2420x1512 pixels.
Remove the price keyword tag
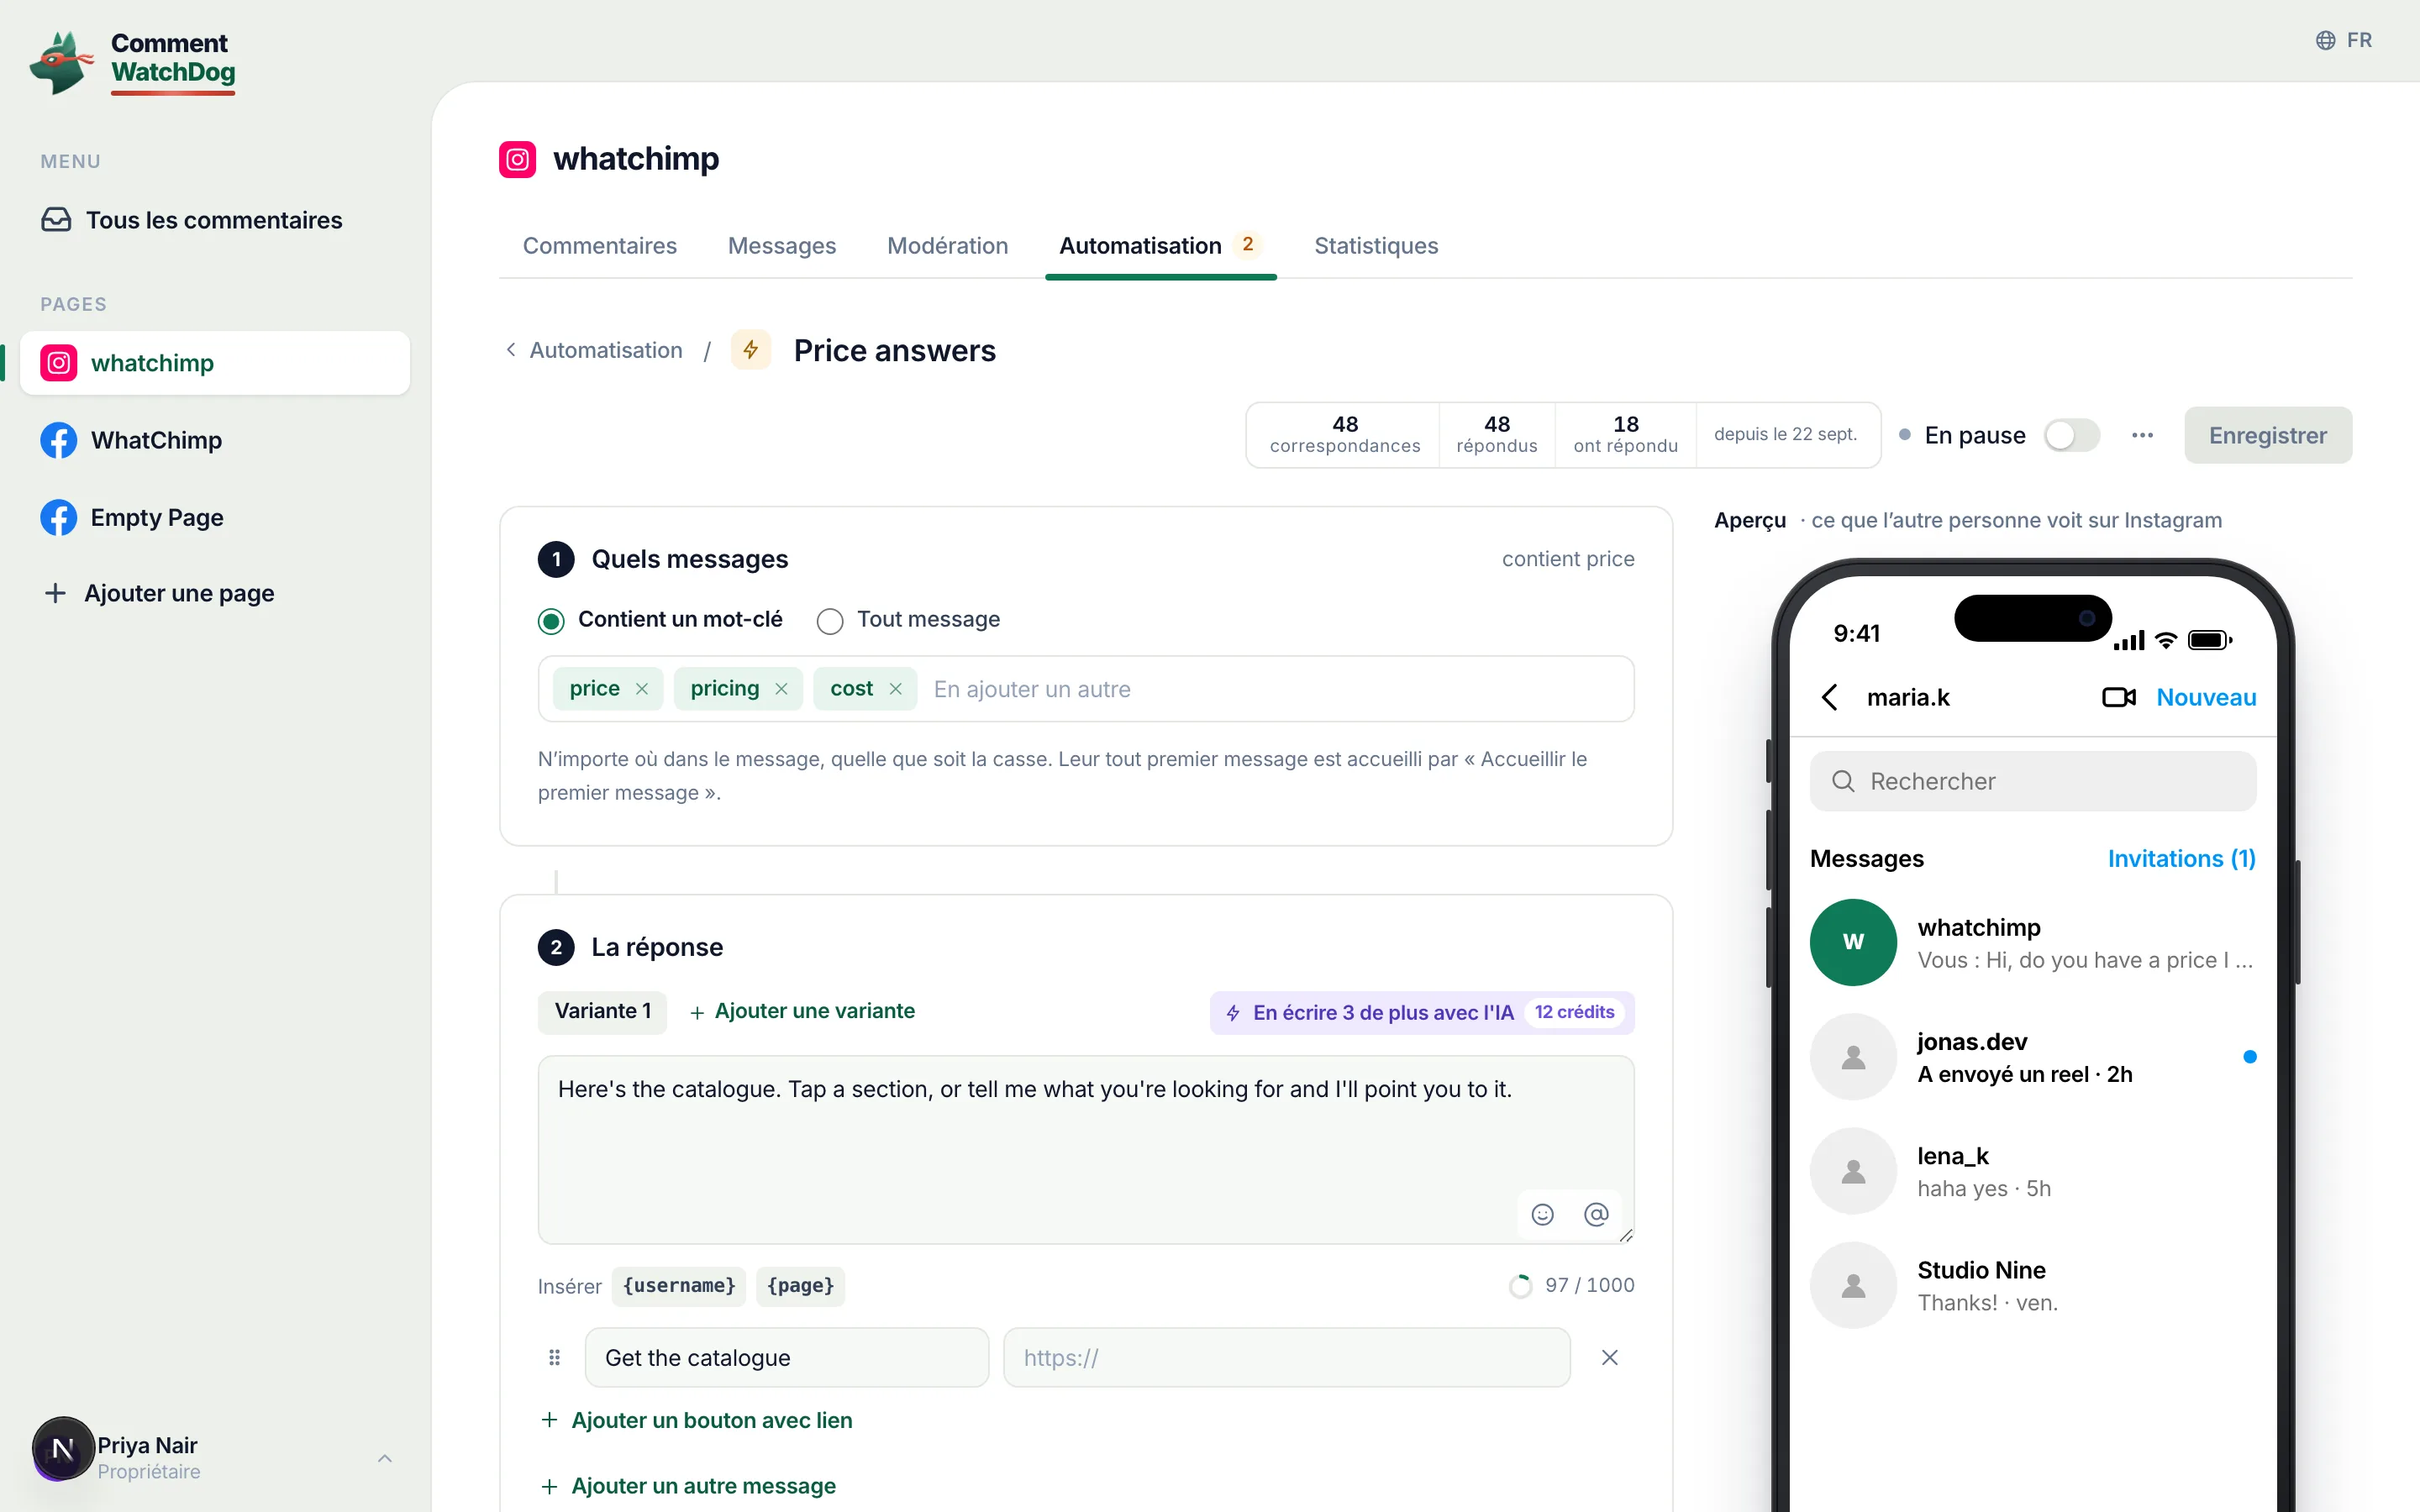pyautogui.click(x=642, y=689)
